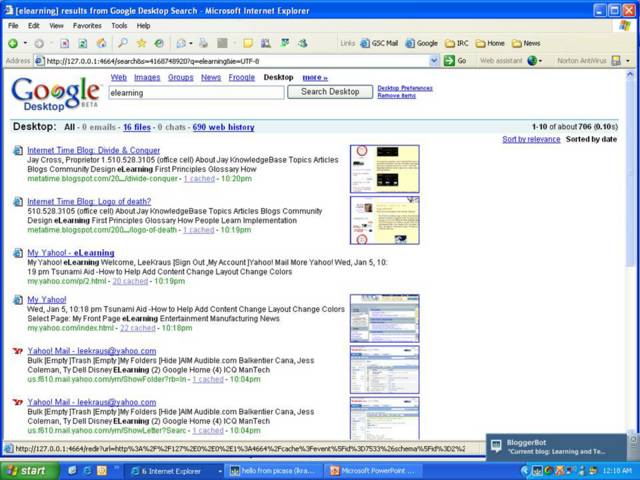
Task: Click the Windows Start button
Action: pos(29,471)
